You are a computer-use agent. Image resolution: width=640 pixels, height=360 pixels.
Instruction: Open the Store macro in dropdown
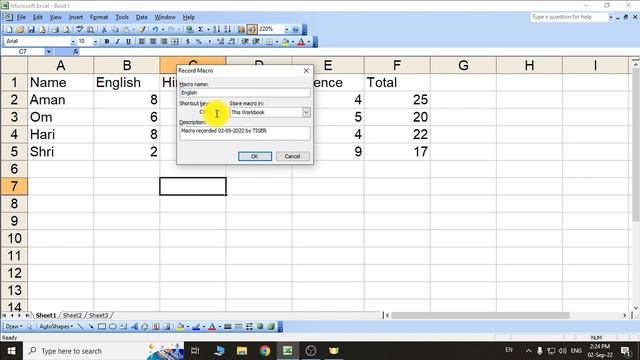click(306, 112)
